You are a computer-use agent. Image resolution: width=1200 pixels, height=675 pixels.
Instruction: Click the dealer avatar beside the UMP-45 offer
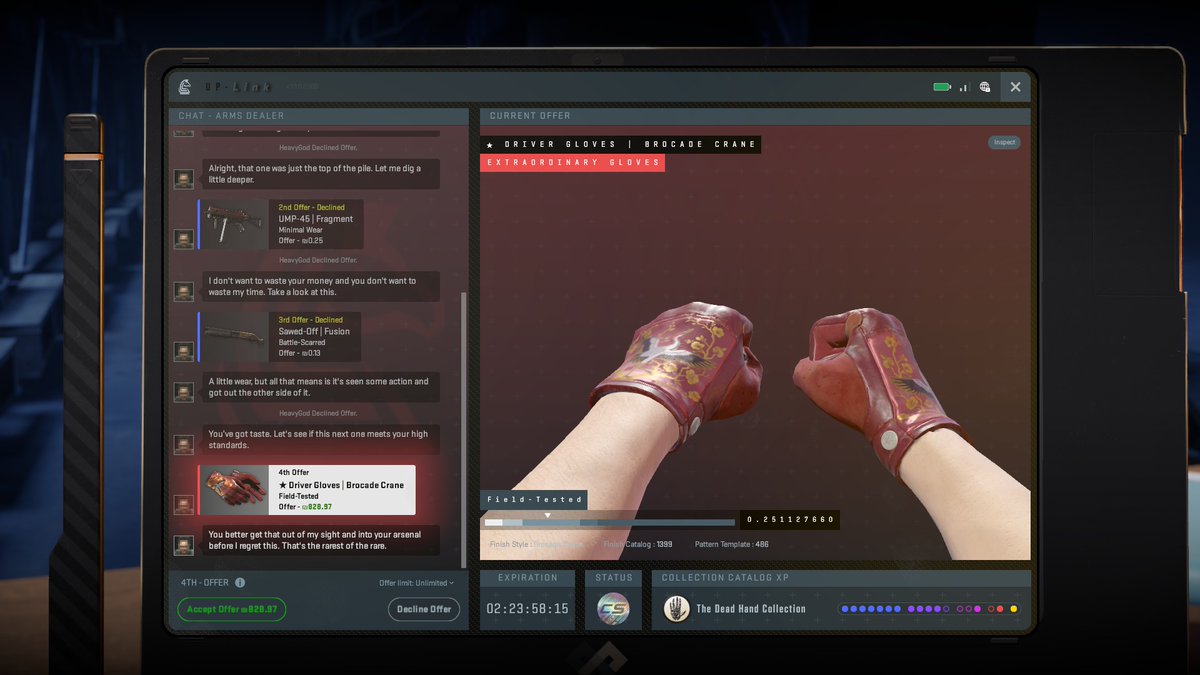click(184, 239)
